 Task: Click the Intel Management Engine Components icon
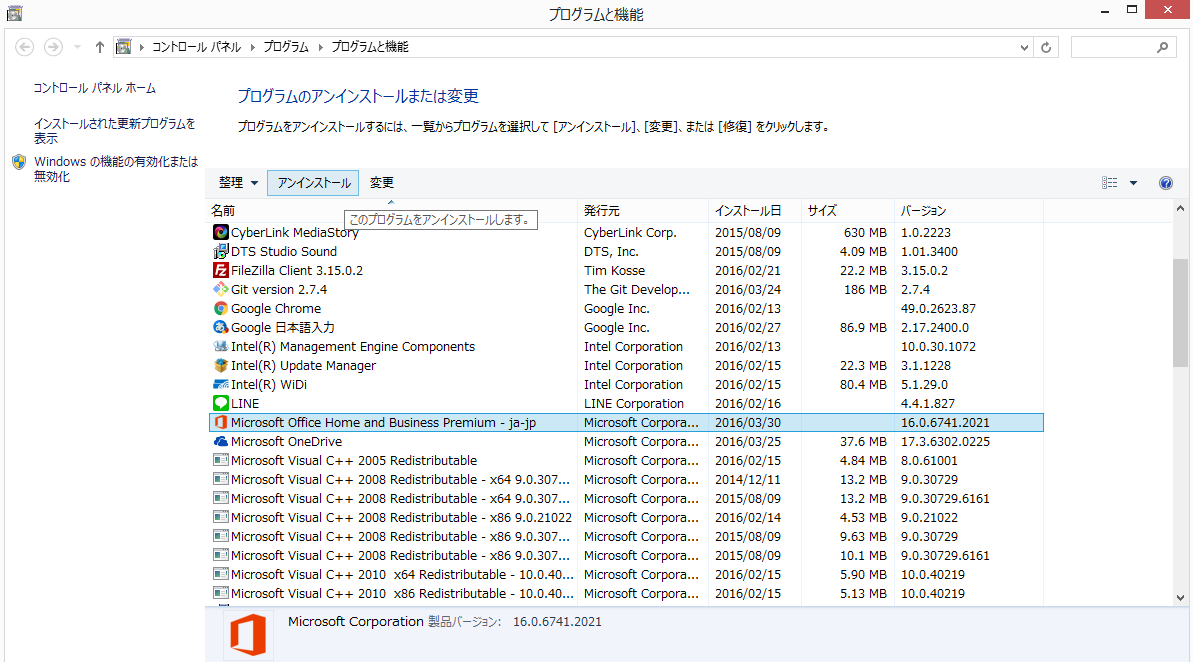[x=221, y=346]
